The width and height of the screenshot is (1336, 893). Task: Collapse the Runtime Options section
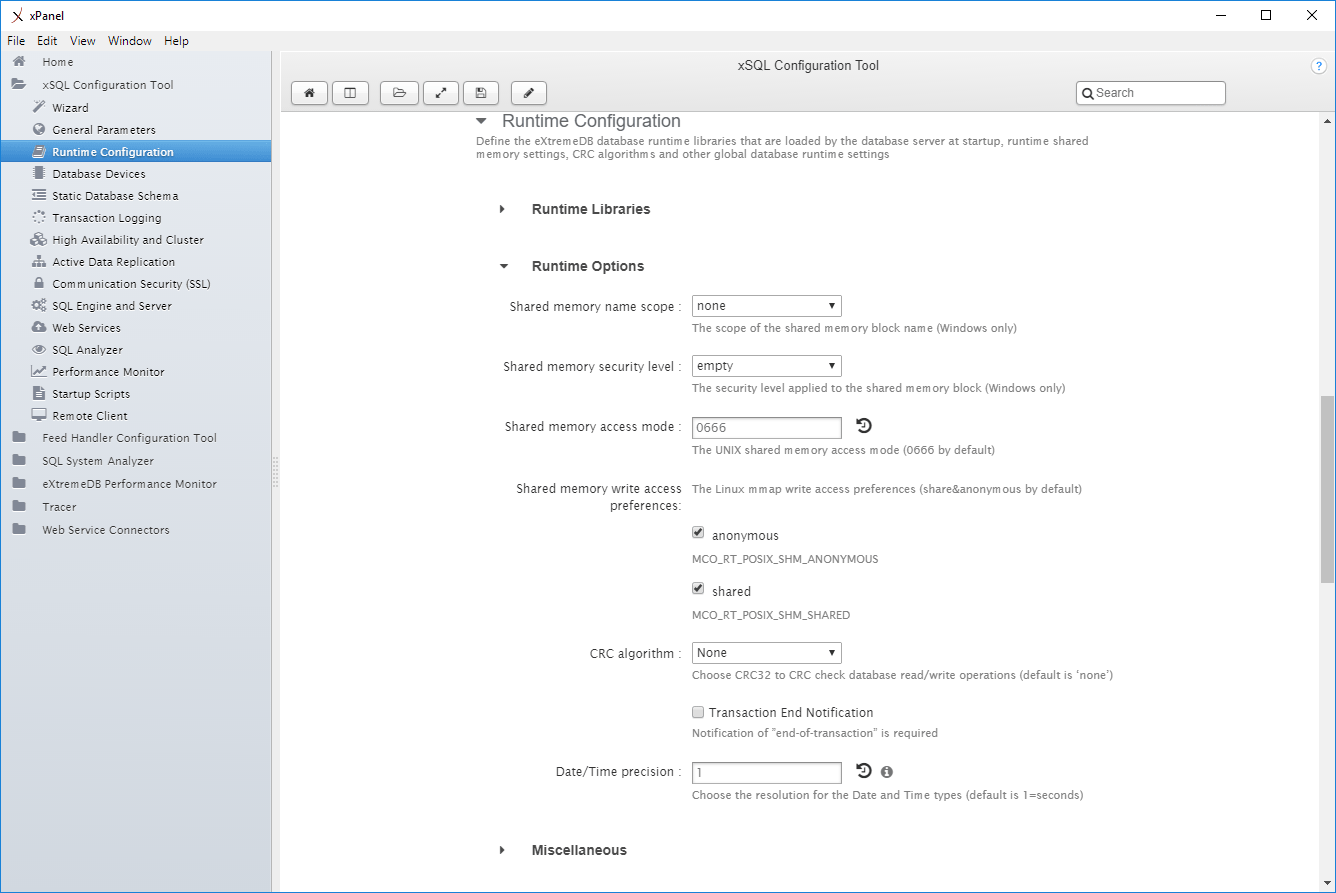(x=505, y=267)
